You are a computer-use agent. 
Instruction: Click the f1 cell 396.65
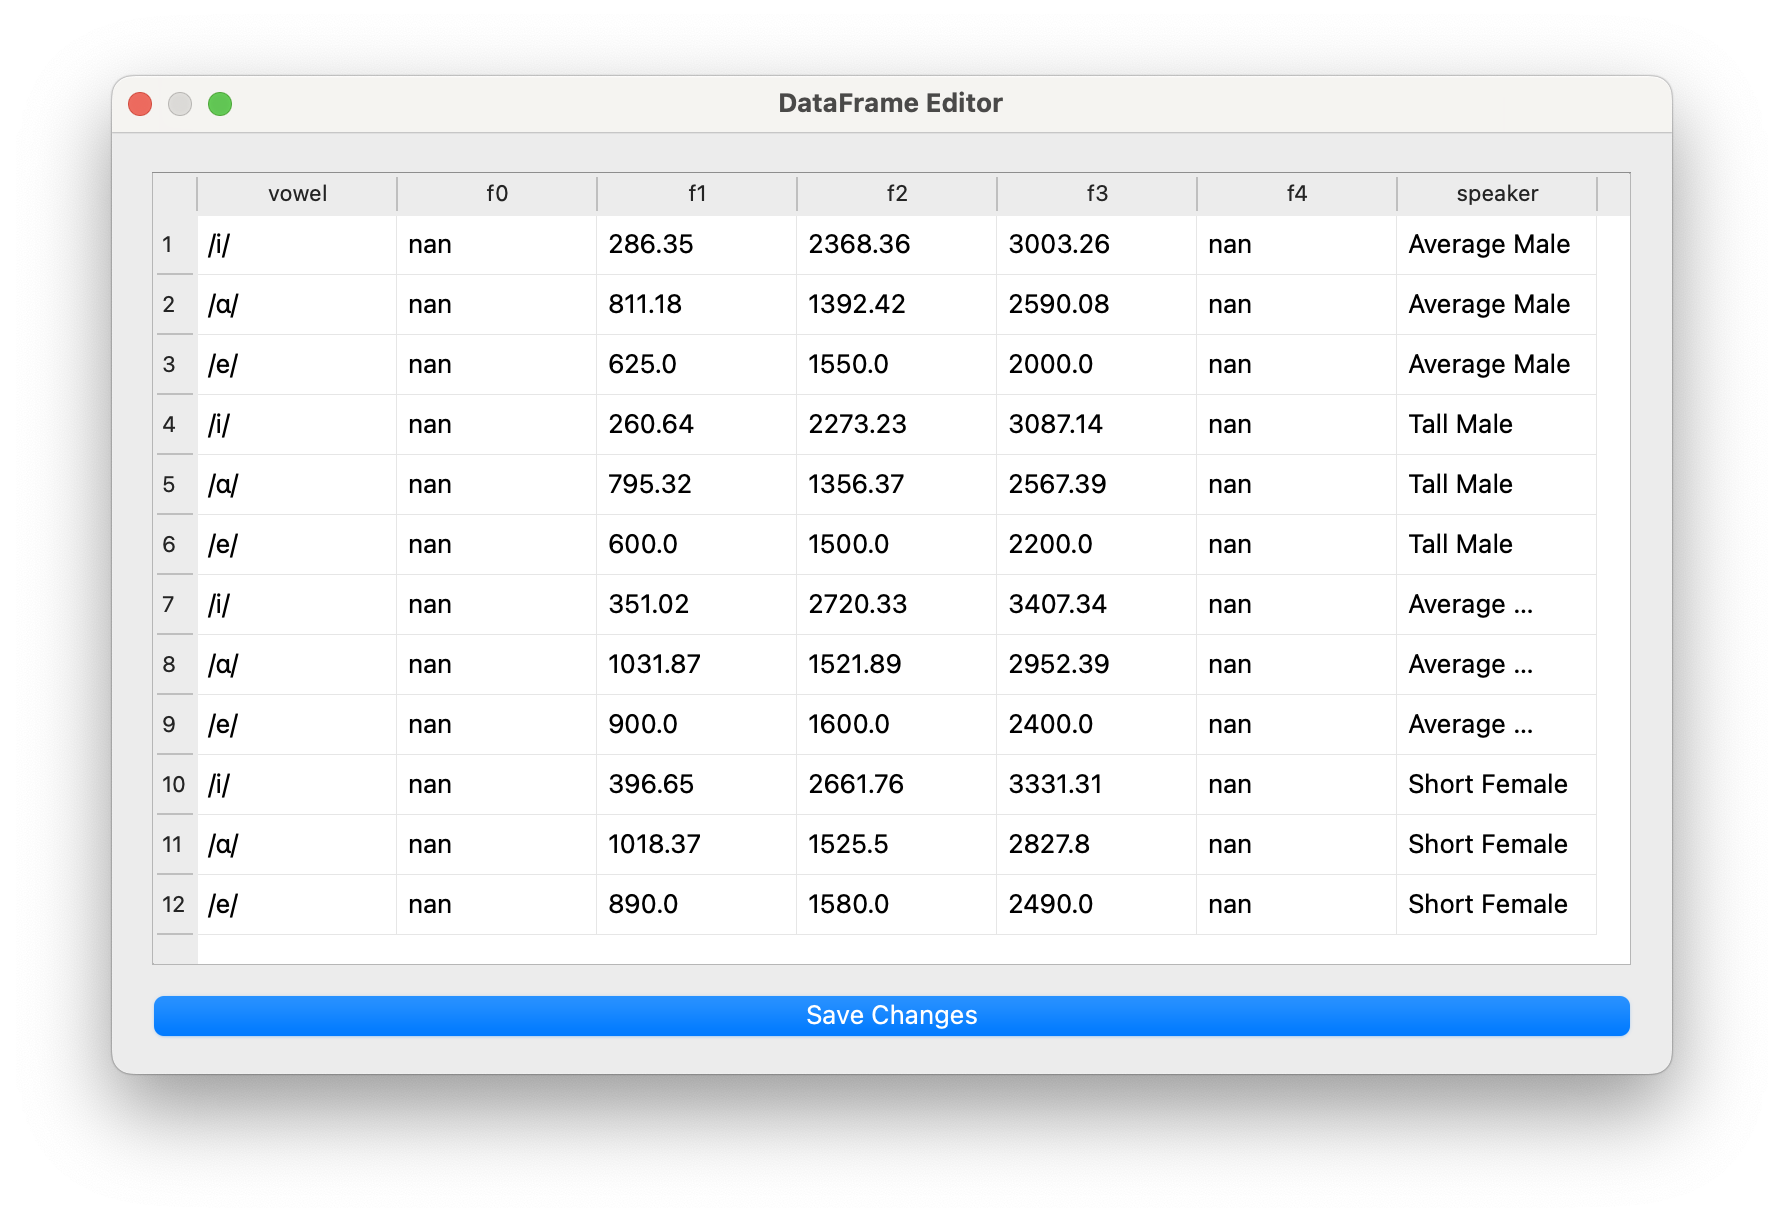click(697, 785)
